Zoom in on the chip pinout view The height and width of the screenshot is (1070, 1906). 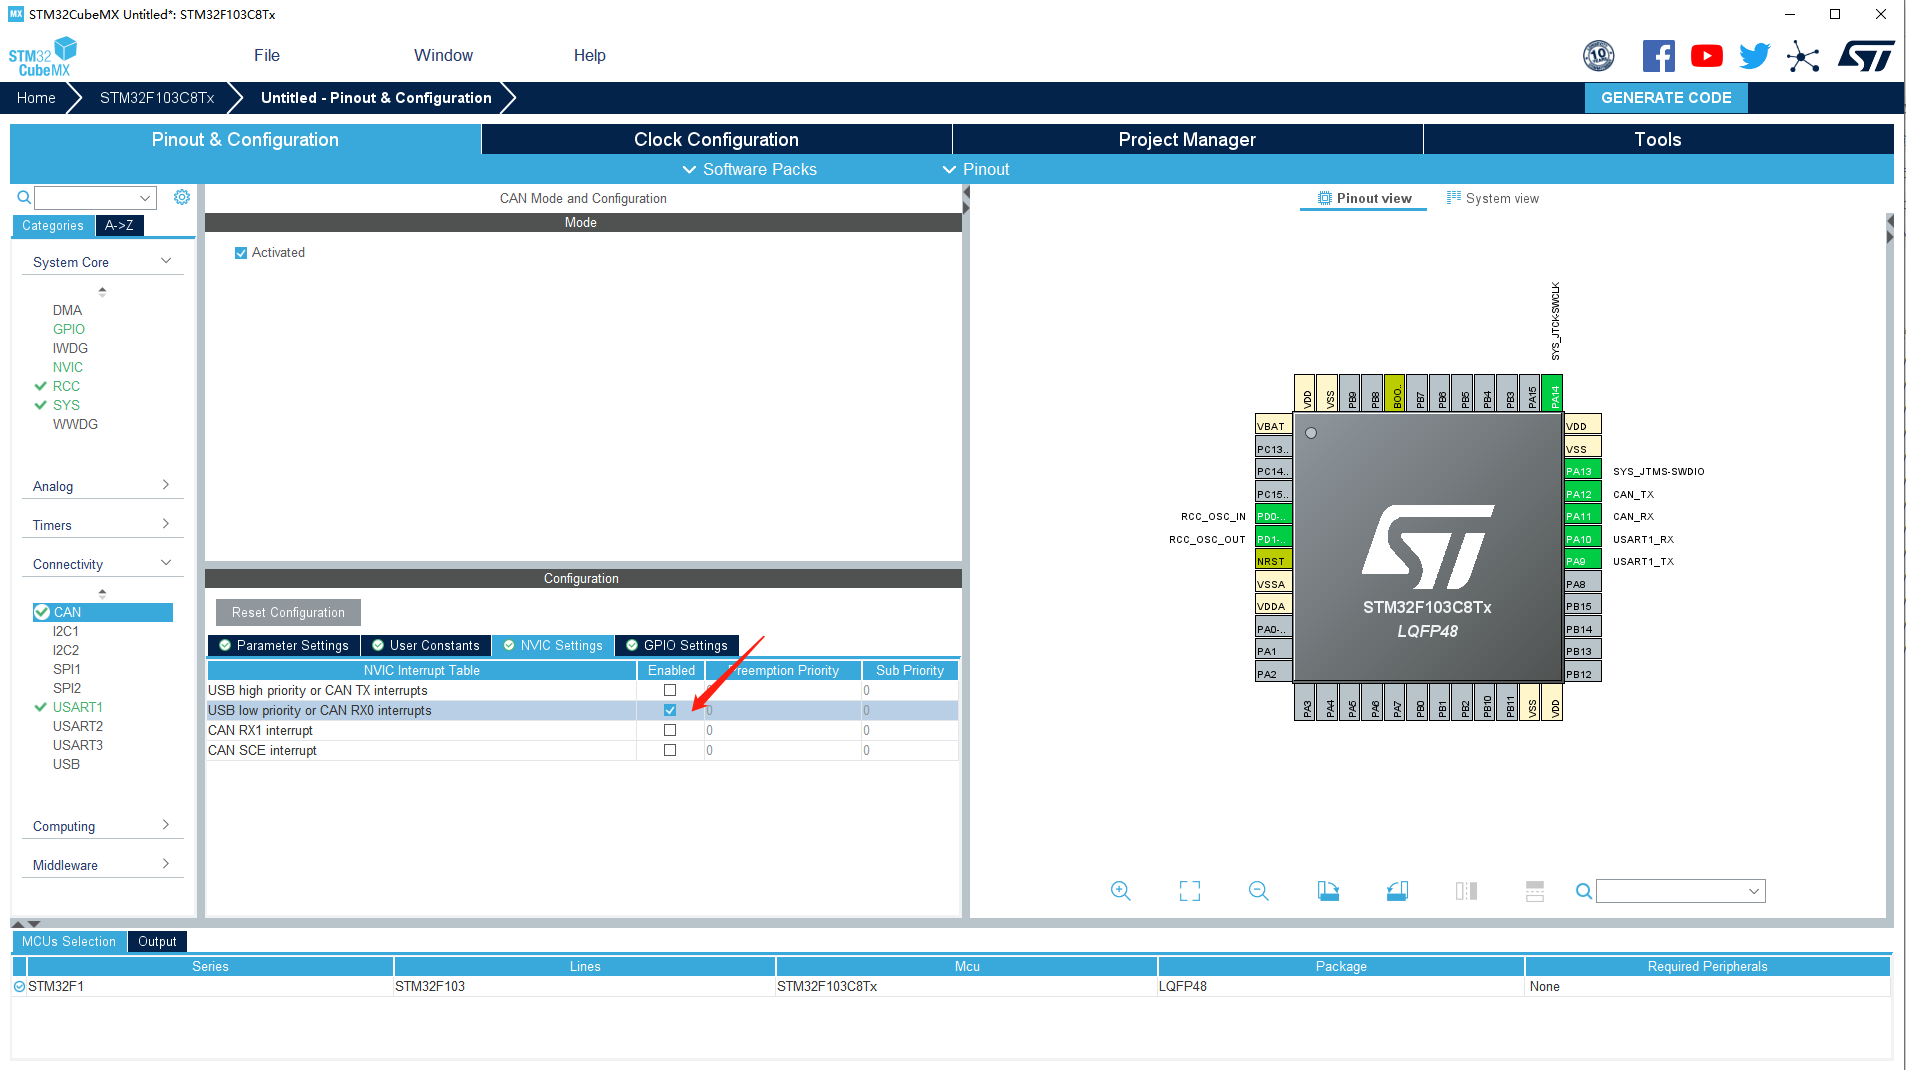(x=1120, y=890)
